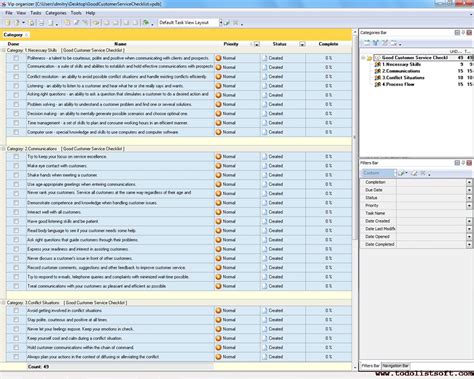Click the save layout icon right of layout combo
Viewport: 474px width, 379px height.
pos(227,23)
